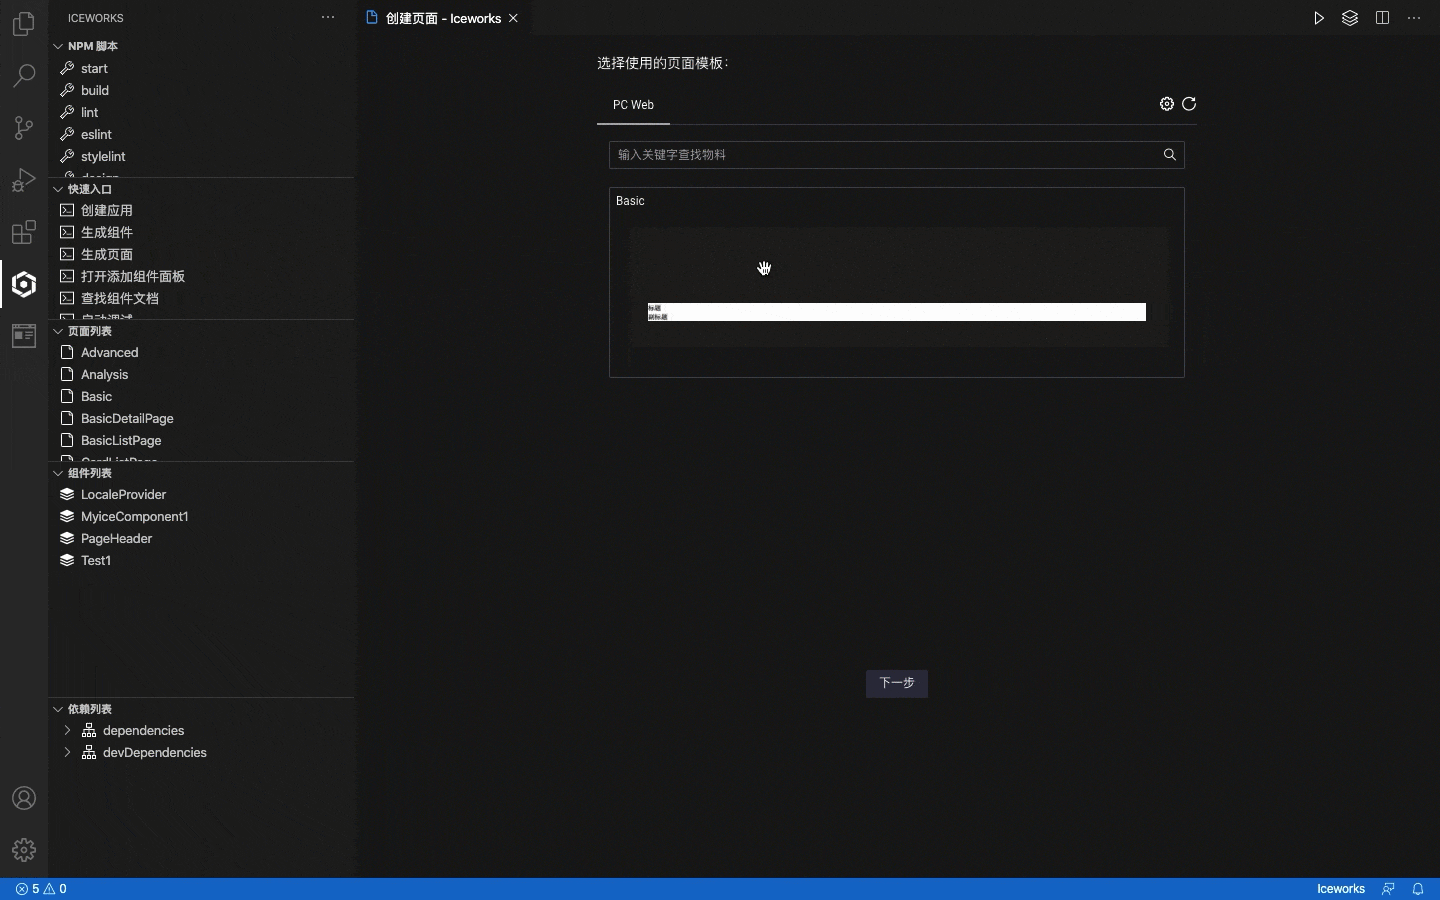Collapse the NPM 脚本 section
Screen dimensions: 1440x900
(x=58, y=46)
